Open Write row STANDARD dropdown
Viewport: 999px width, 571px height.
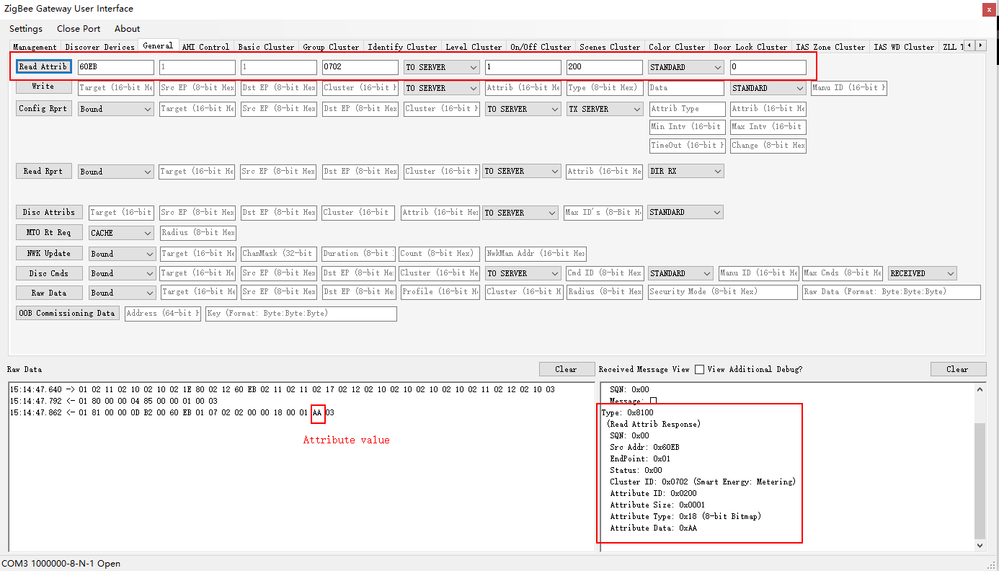(x=768, y=88)
